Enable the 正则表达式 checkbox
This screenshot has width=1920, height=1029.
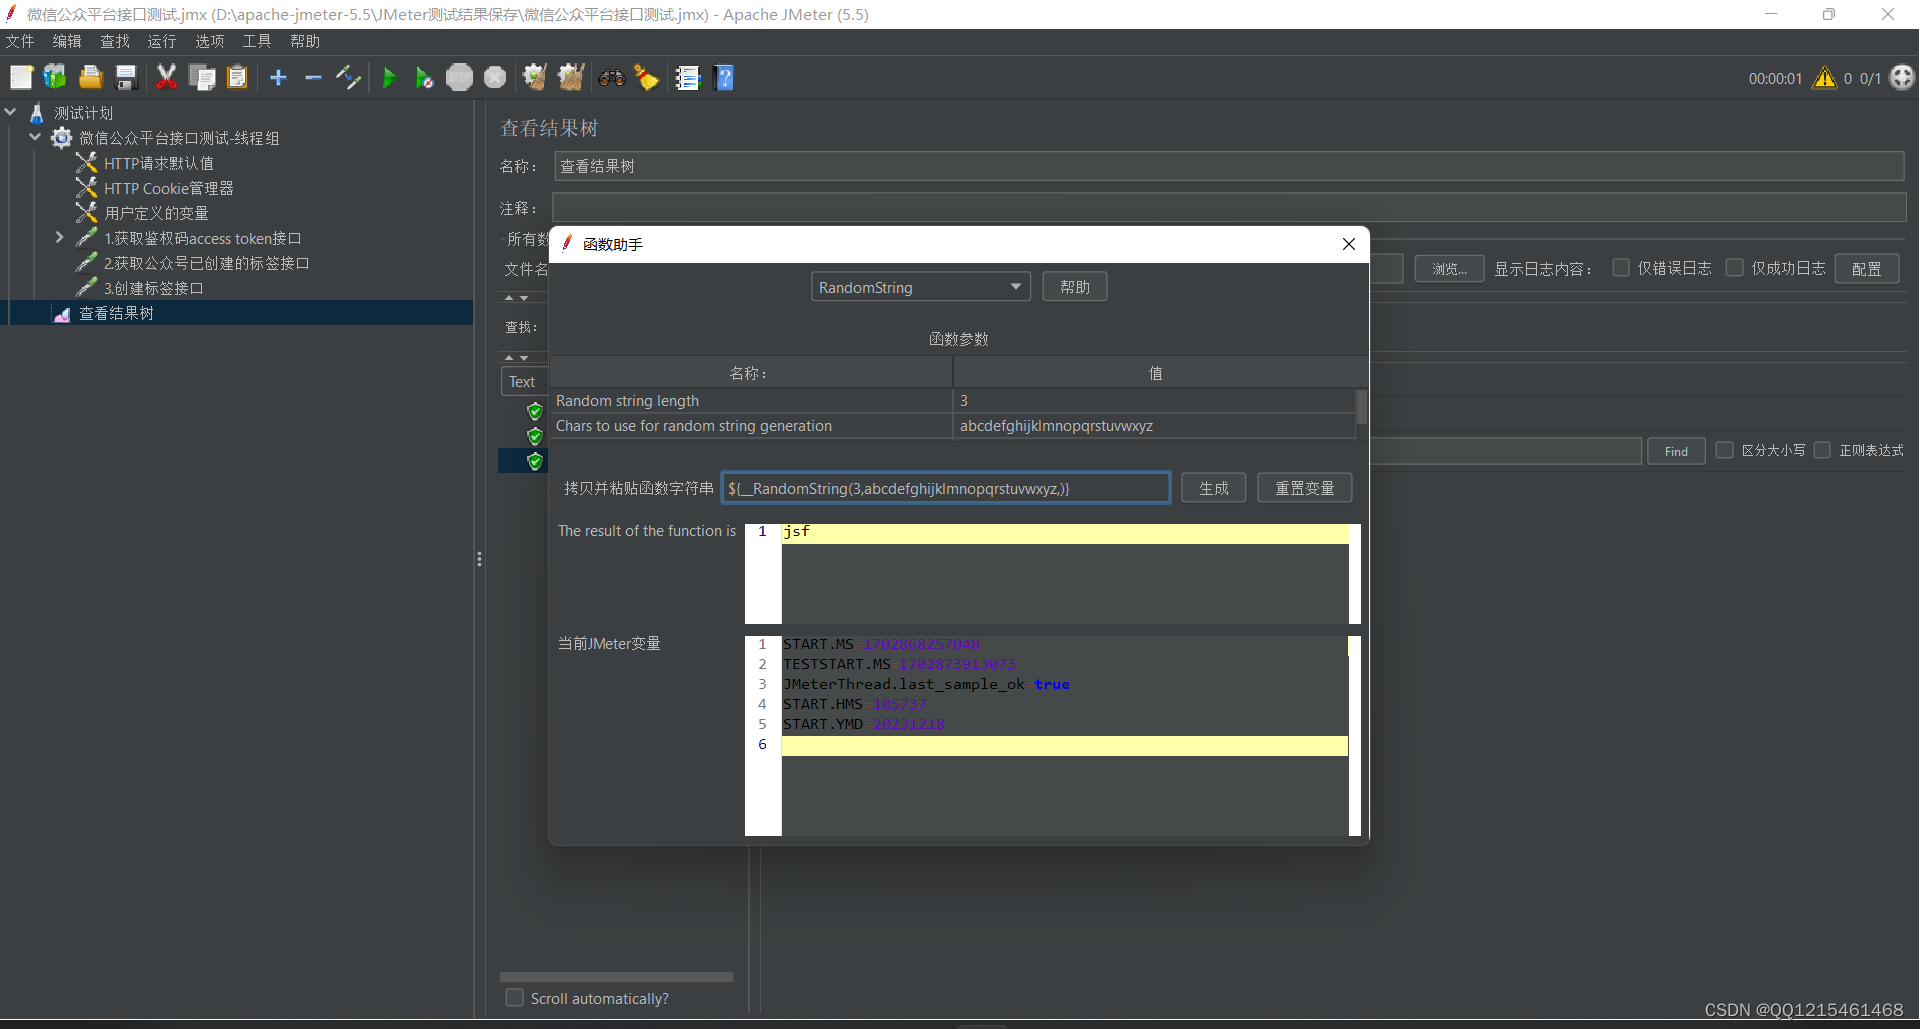point(1823,450)
